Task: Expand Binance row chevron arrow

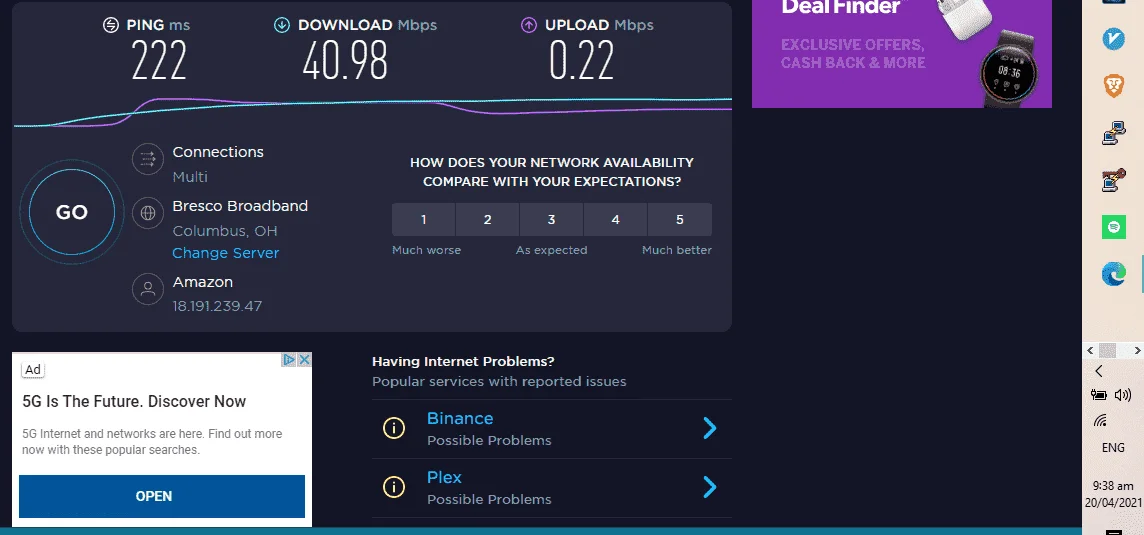Action: (710, 428)
